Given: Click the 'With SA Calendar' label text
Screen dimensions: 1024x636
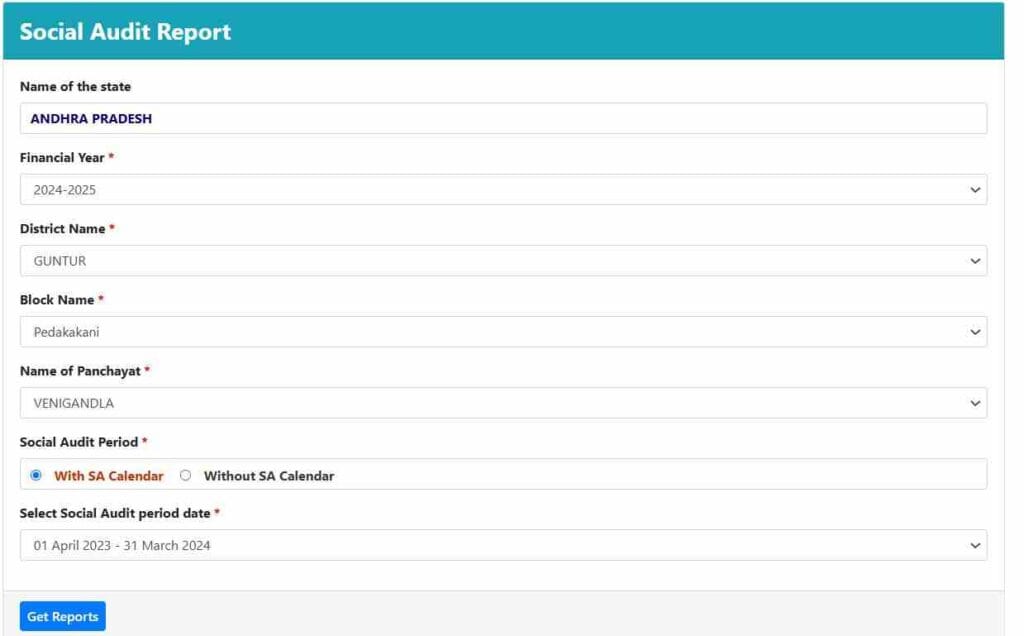Looking at the screenshot, I should 108,475.
